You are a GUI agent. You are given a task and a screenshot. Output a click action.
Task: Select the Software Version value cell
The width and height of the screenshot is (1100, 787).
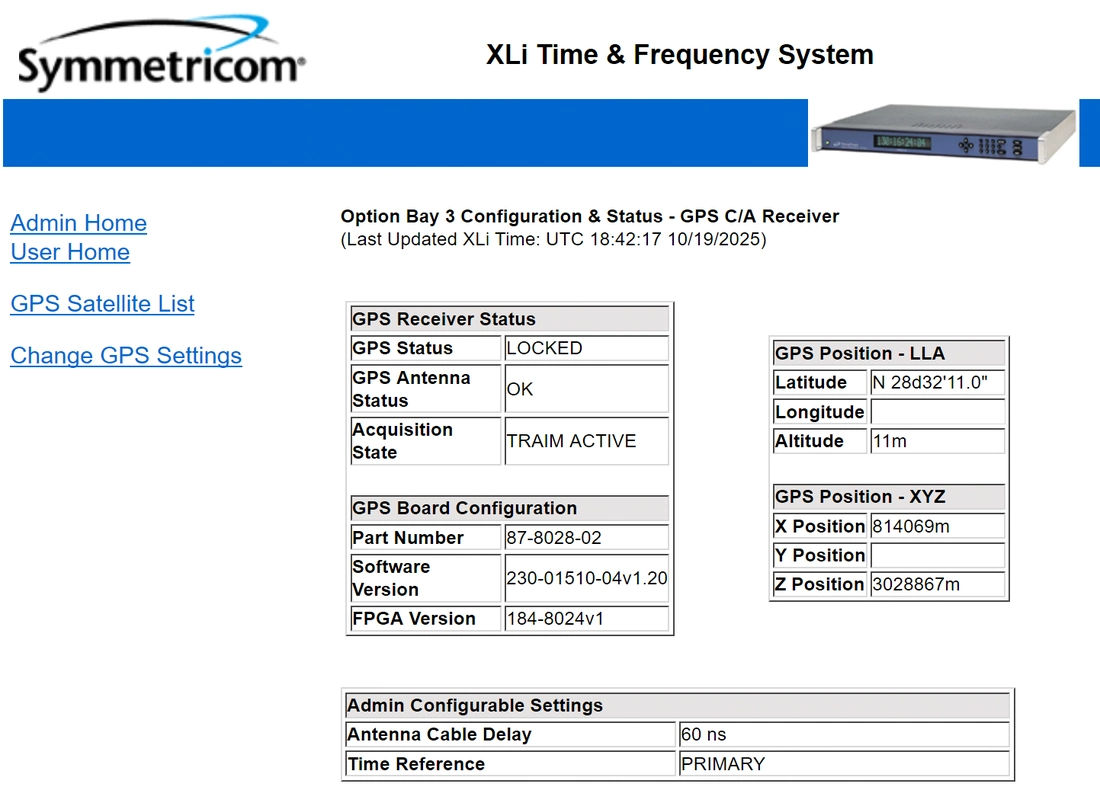tap(586, 578)
